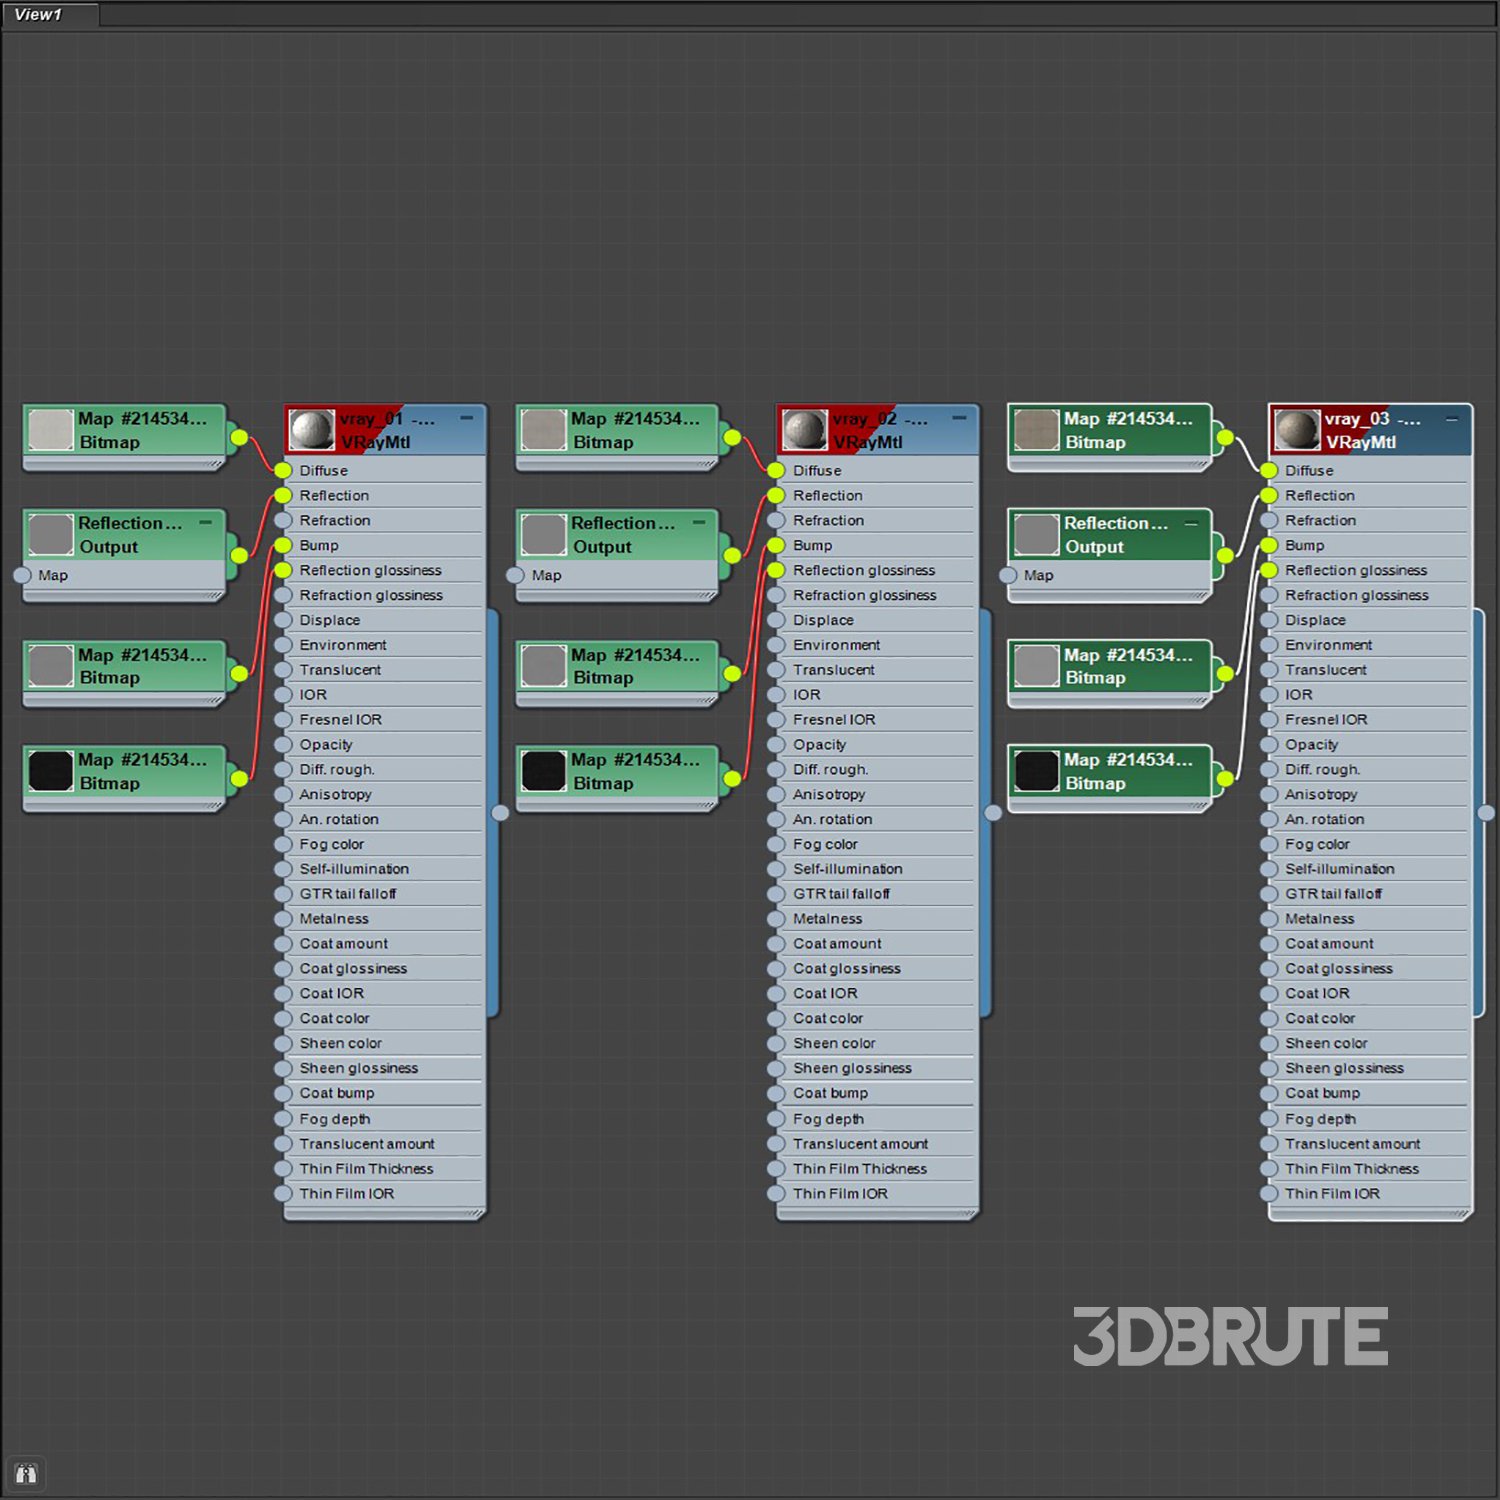Collapse the vray_03 node with its minus button

click(x=1451, y=418)
